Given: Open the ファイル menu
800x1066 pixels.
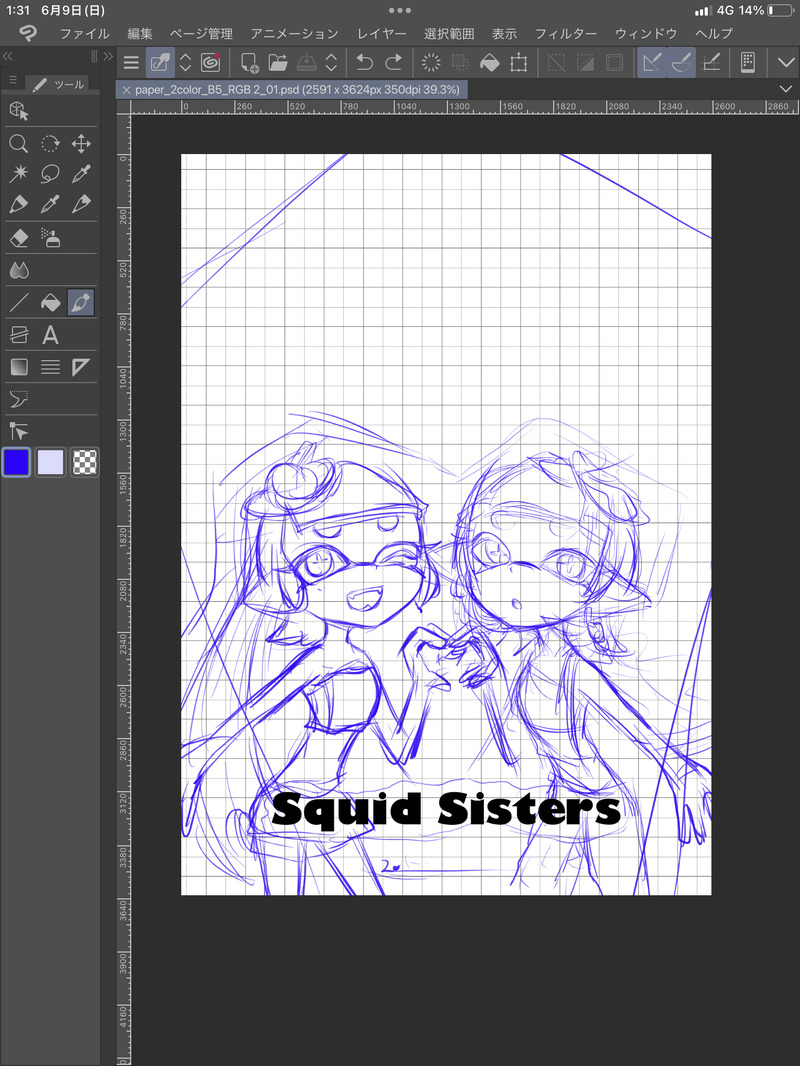Looking at the screenshot, I should coord(84,33).
